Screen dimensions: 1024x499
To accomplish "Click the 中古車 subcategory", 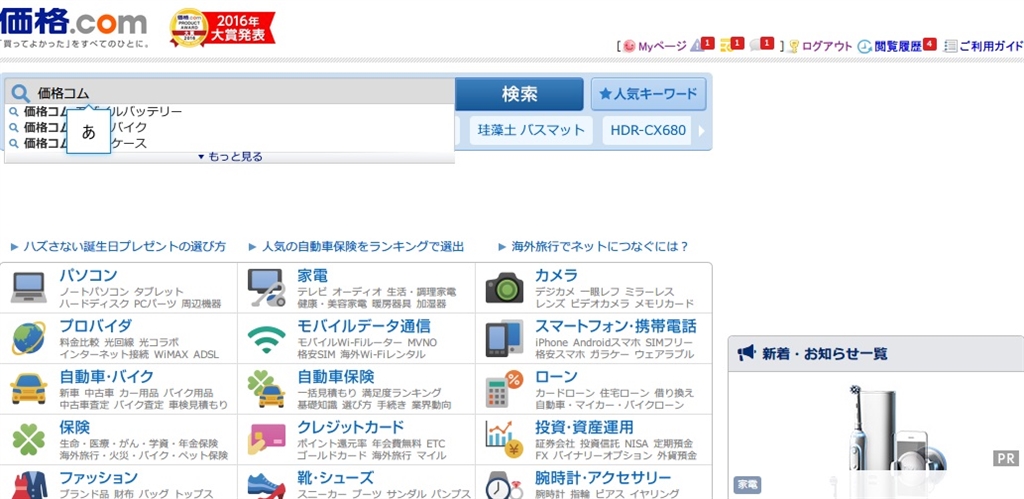I will coord(99,393).
